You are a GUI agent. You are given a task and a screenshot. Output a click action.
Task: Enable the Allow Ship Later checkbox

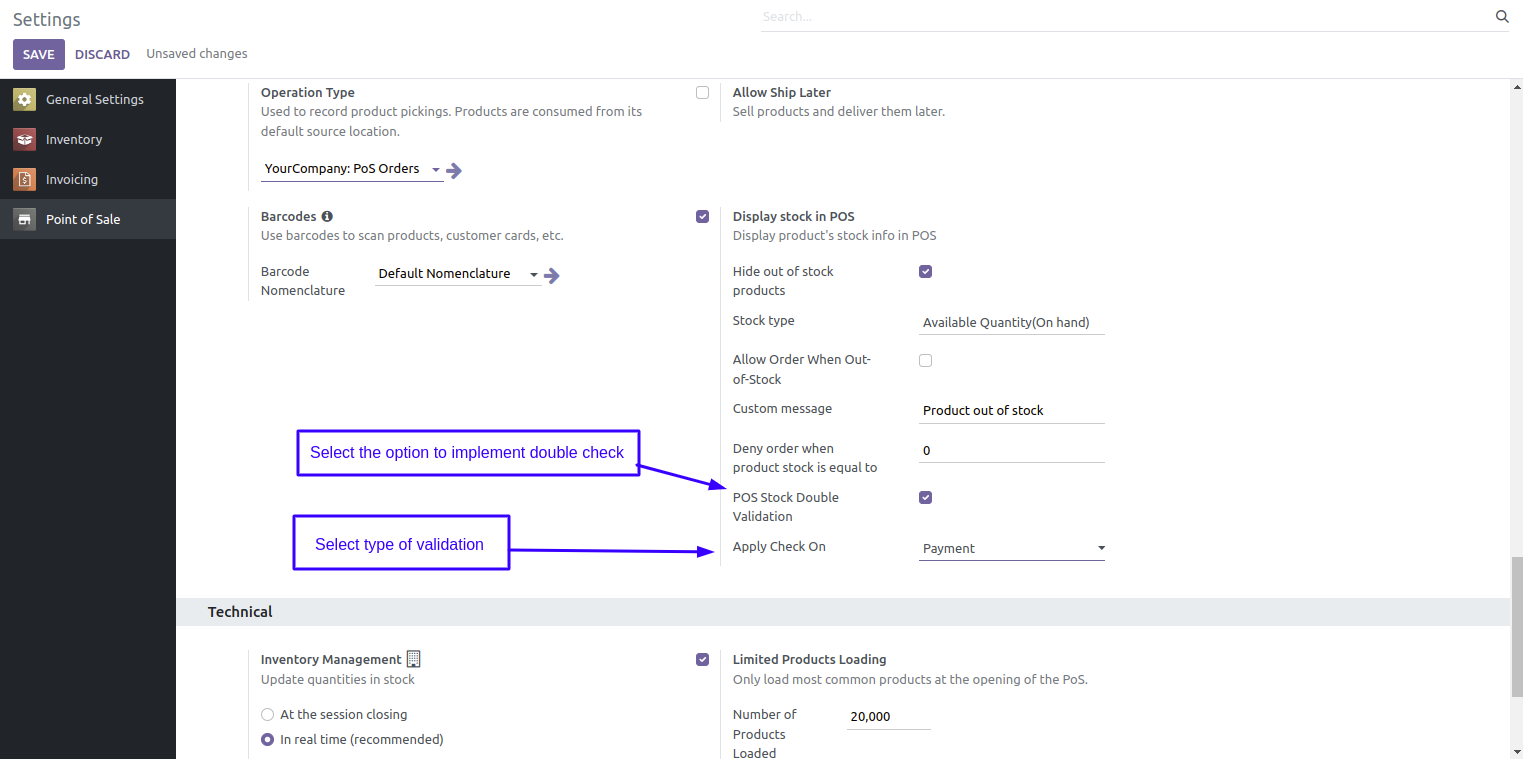pyautogui.click(x=702, y=92)
